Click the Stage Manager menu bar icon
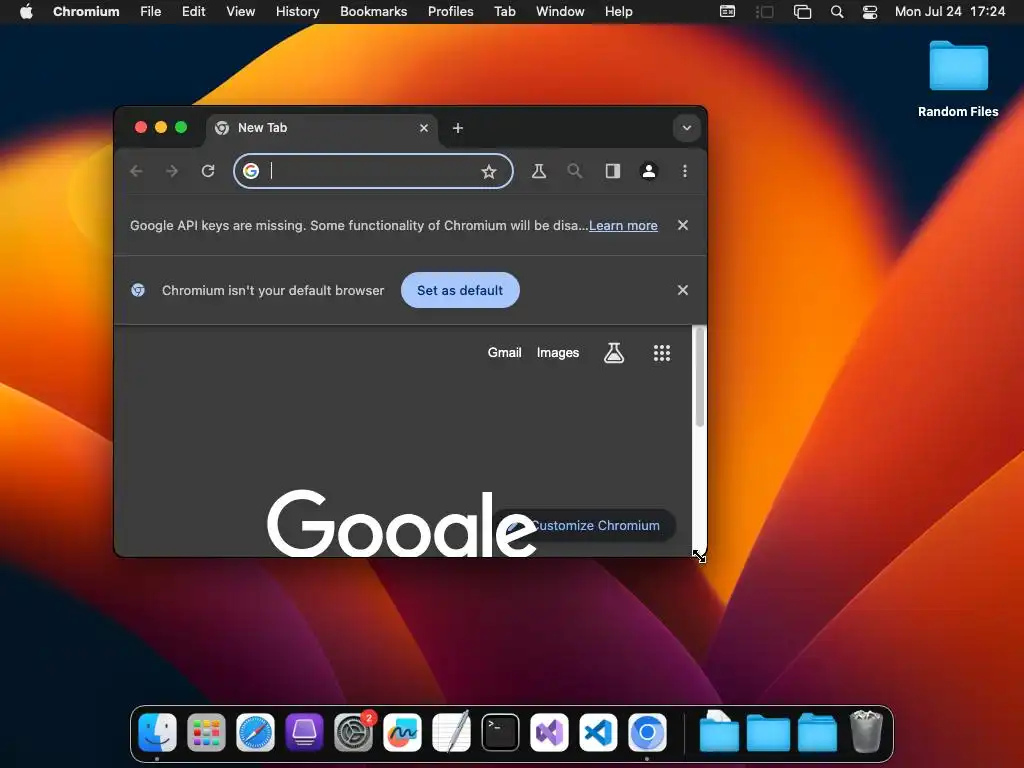Screen dimensions: 1024x768 point(764,12)
